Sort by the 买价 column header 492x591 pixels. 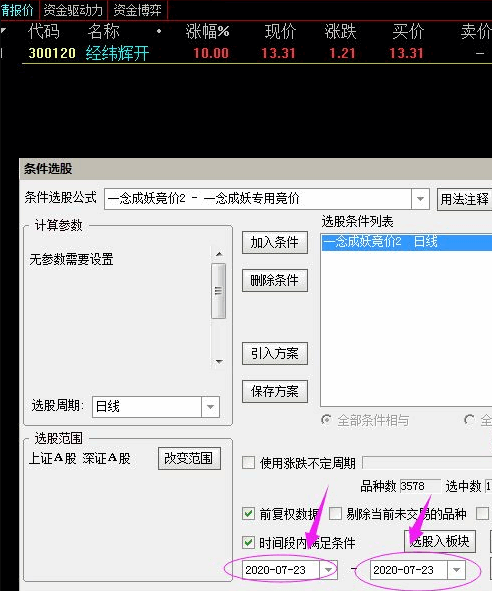tap(408, 31)
